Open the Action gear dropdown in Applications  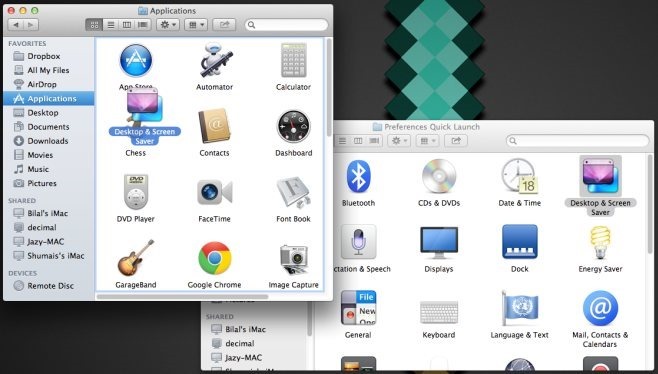pyautogui.click(x=168, y=25)
